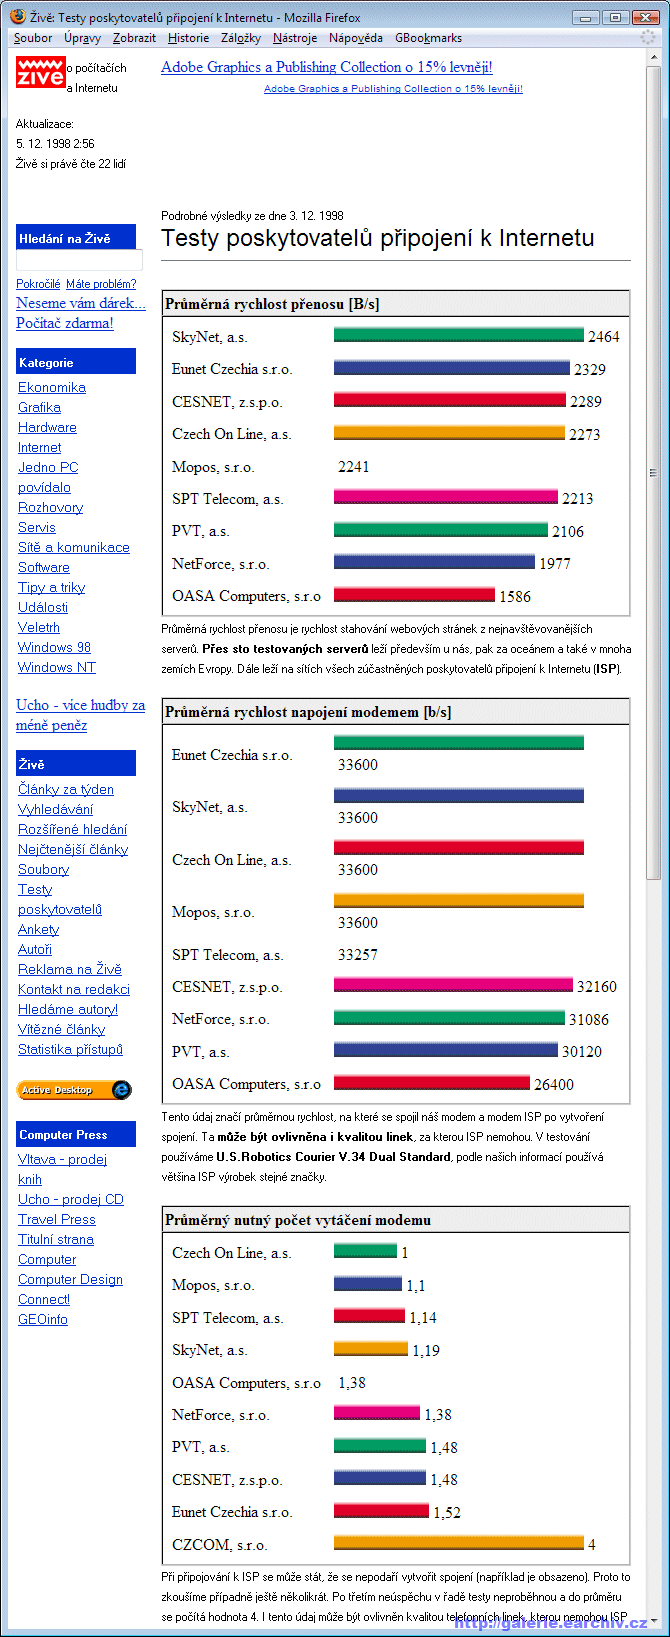The image size is (670, 1637).
Task: Click the Mopos value 2241
Action: tap(353, 467)
